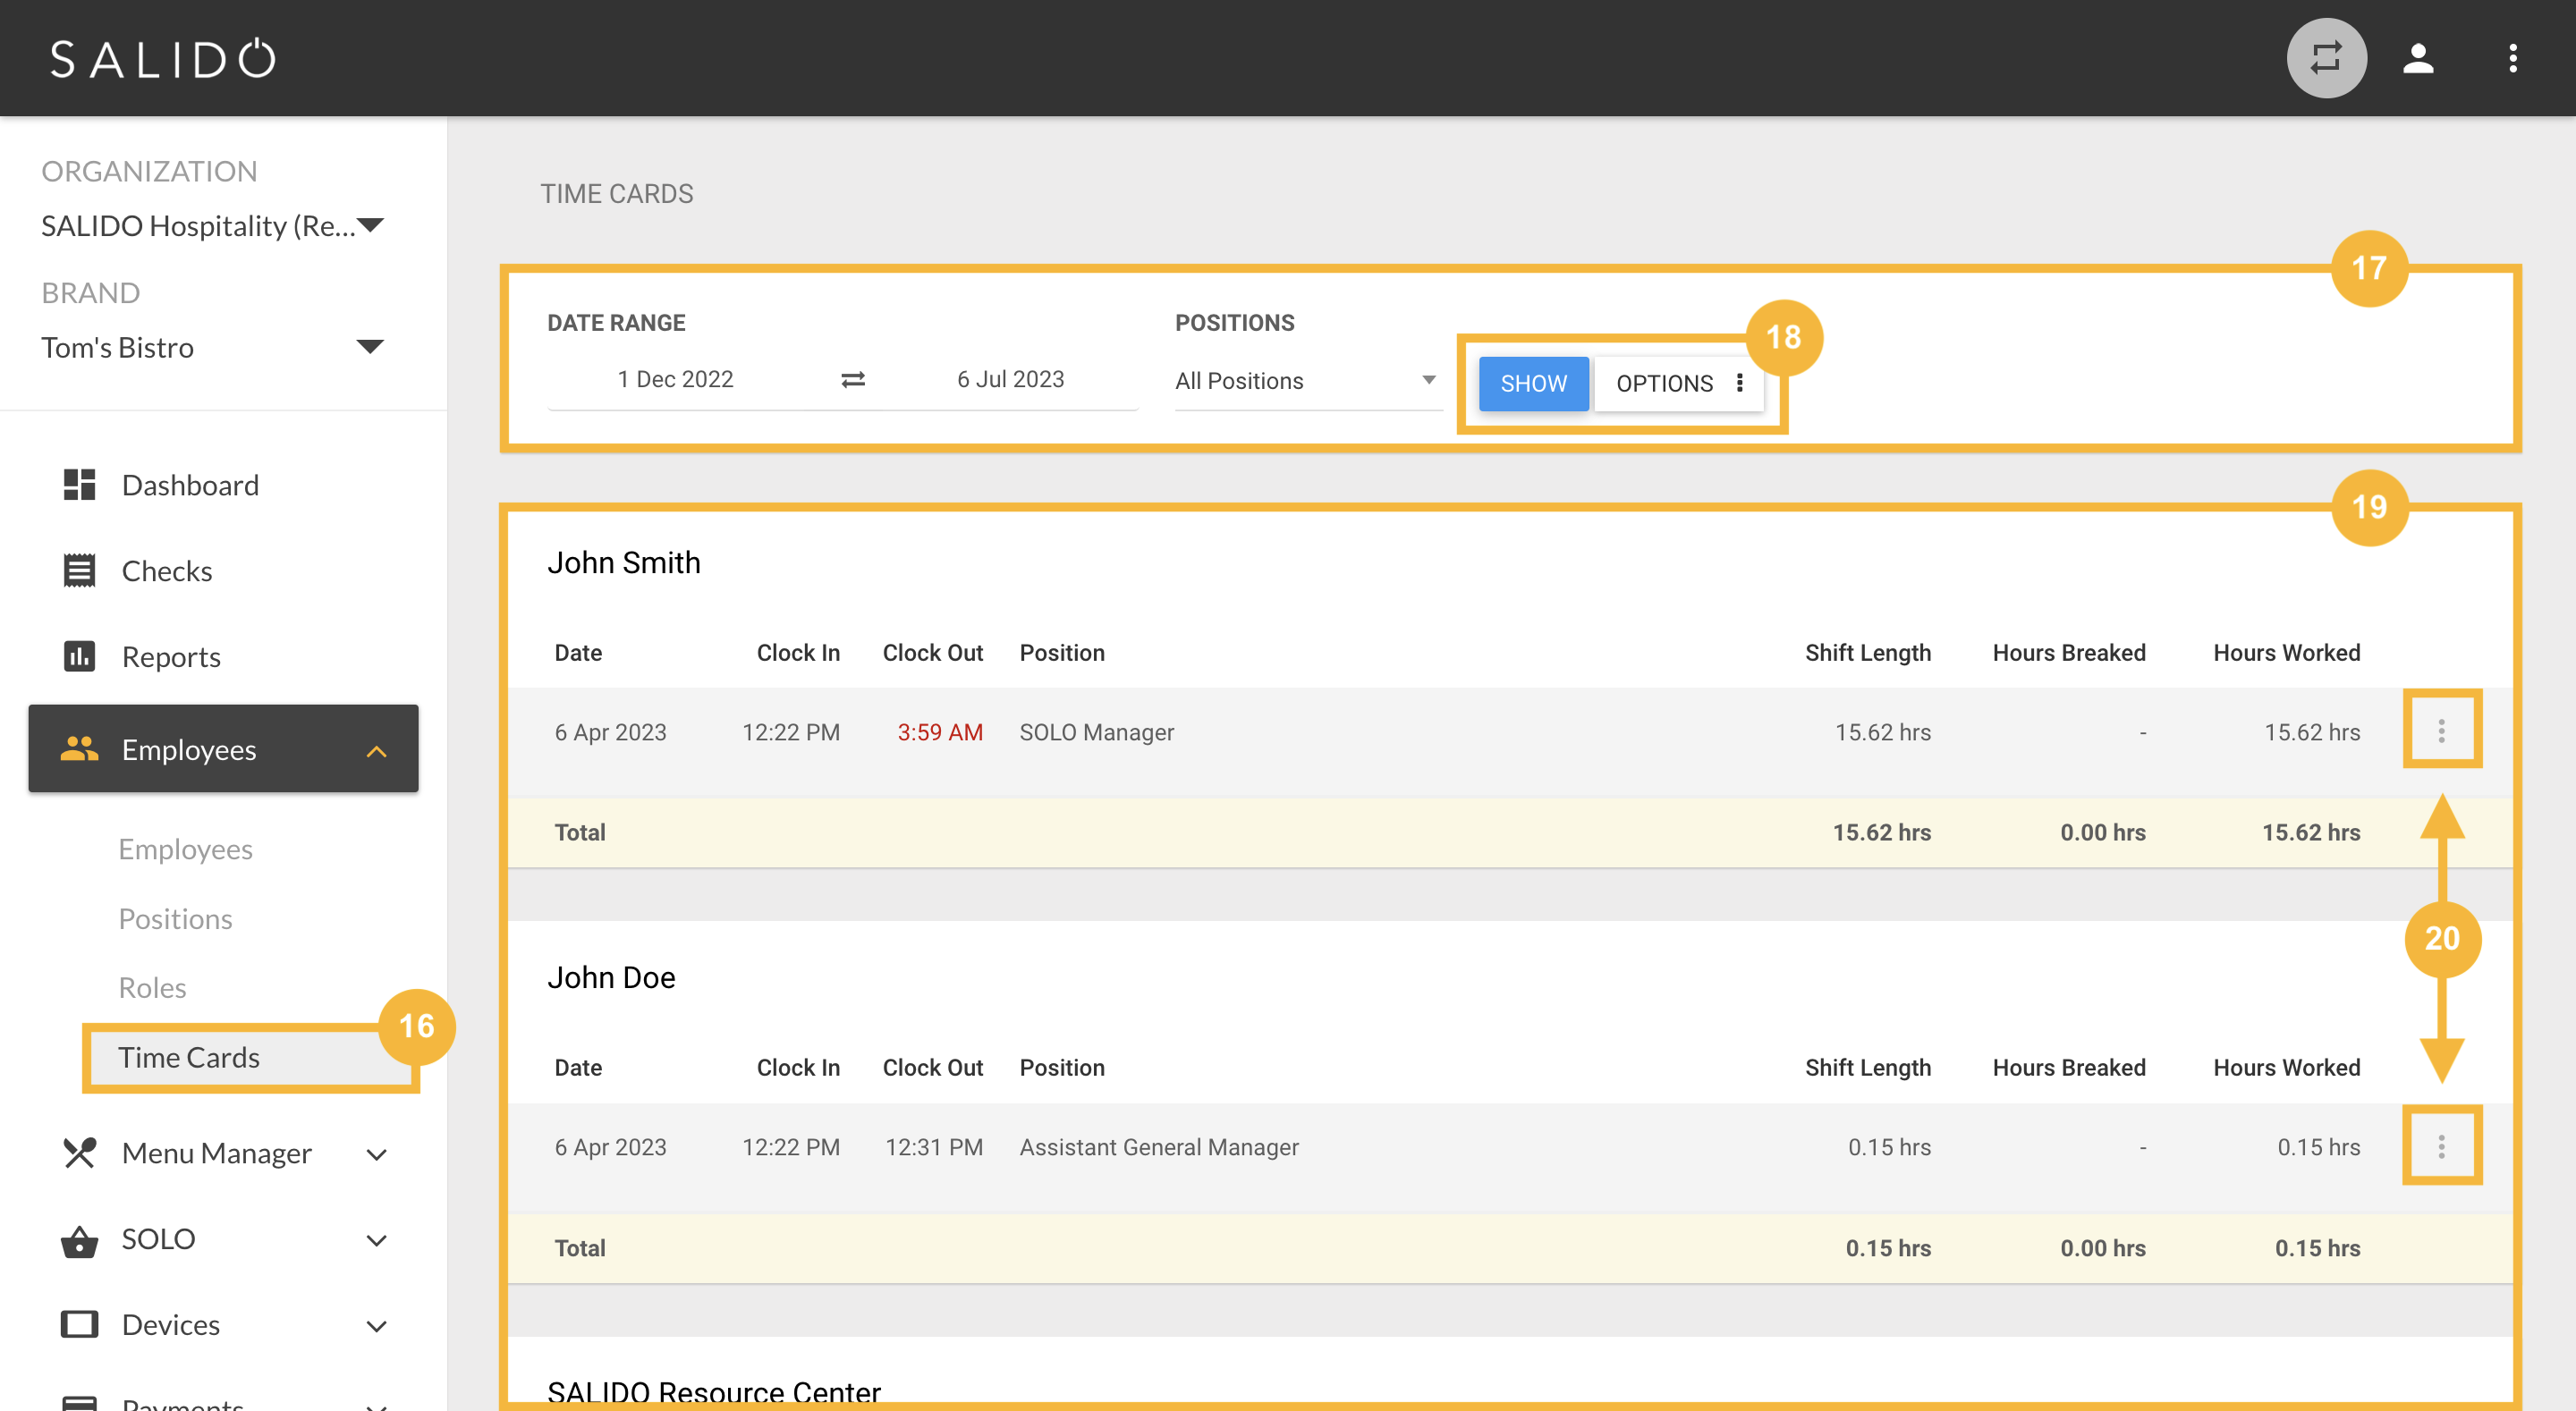Expand the Devices section chevron
The height and width of the screenshot is (1411, 2576).
[x=376, y=1327]
